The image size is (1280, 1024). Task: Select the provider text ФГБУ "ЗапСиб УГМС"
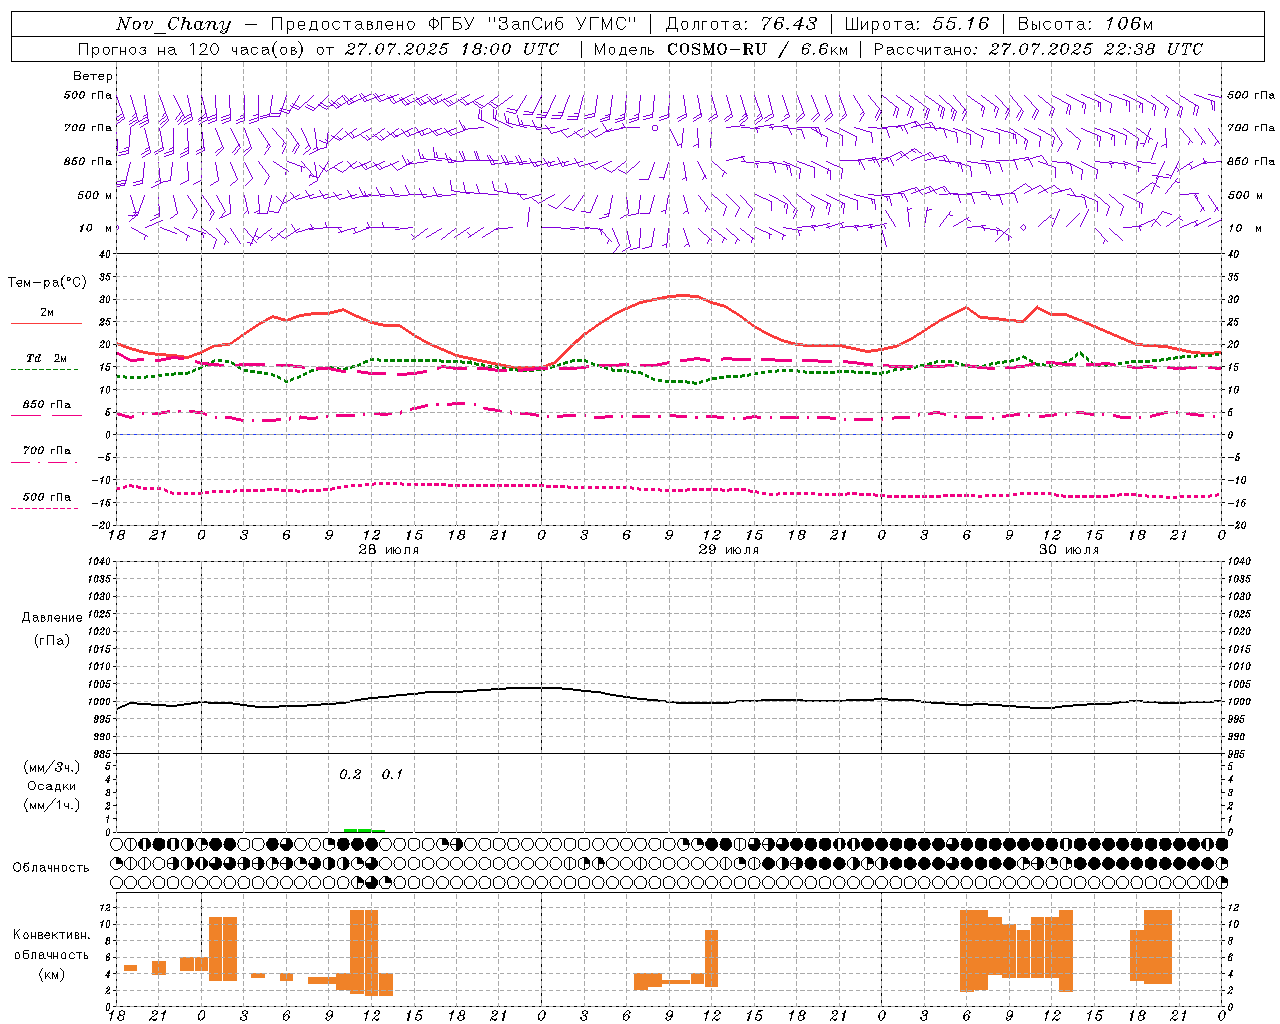point(532,24)
